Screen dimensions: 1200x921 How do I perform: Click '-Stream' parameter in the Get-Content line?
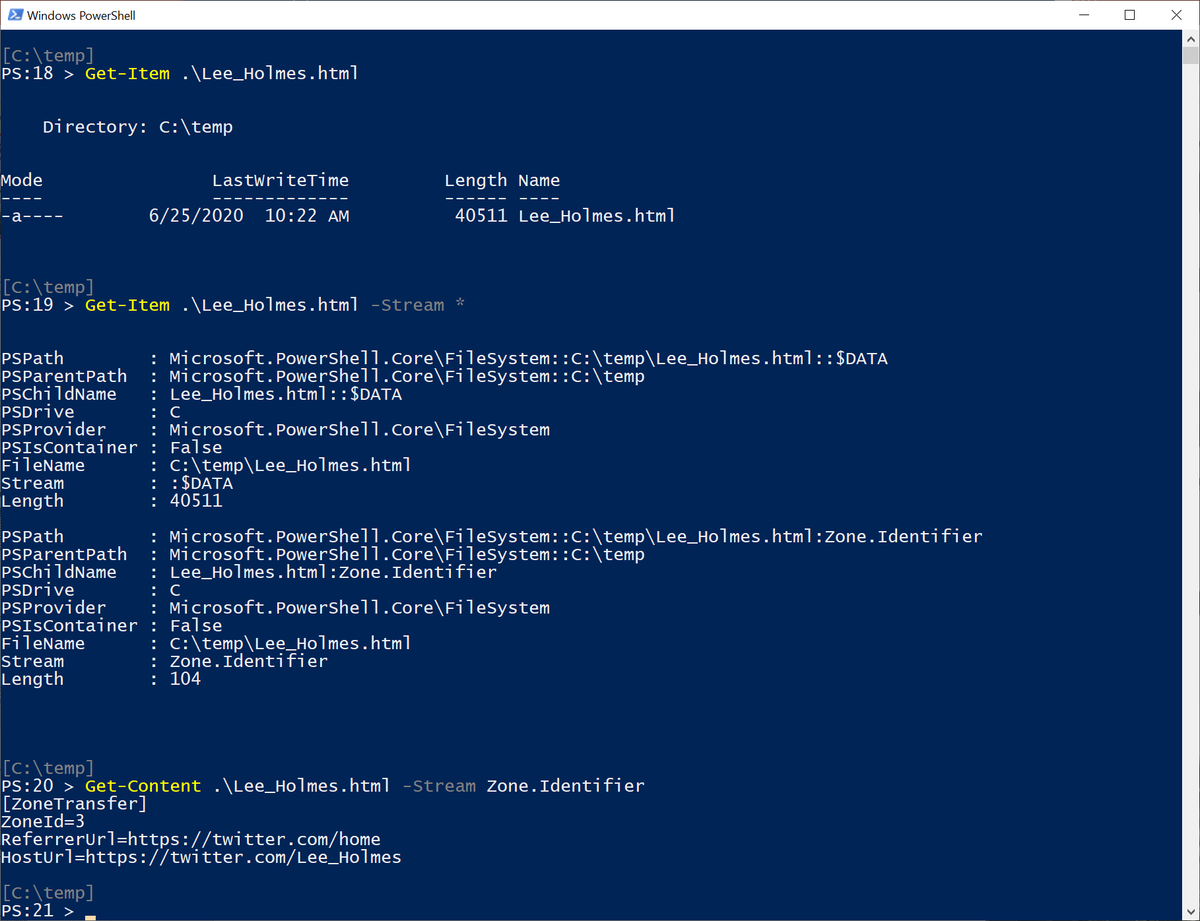click(439, 787)
